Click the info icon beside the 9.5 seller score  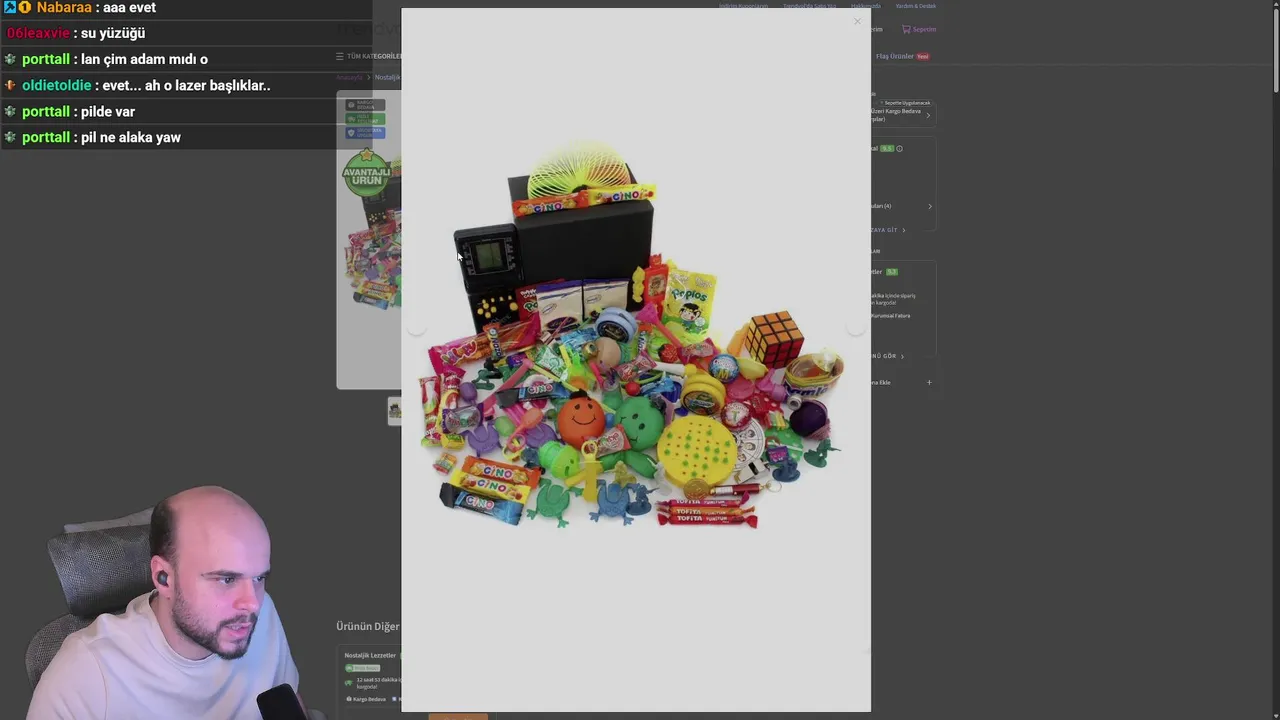tap(899, 149)
